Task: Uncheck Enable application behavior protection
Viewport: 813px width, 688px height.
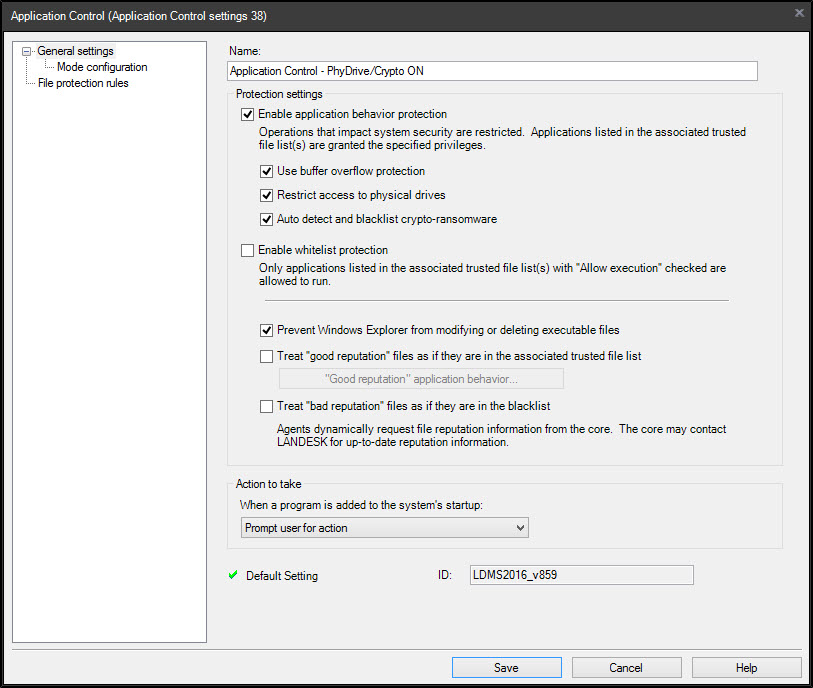Action: click(247, 114)
